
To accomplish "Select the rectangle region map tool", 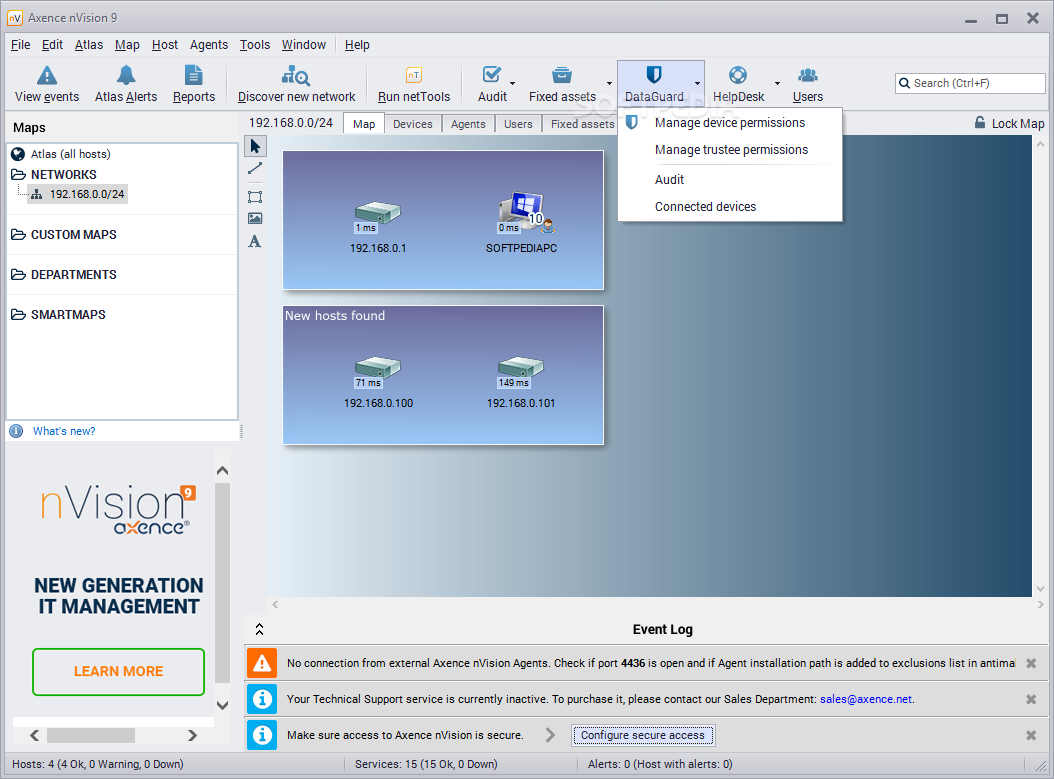I will [255, 197].
